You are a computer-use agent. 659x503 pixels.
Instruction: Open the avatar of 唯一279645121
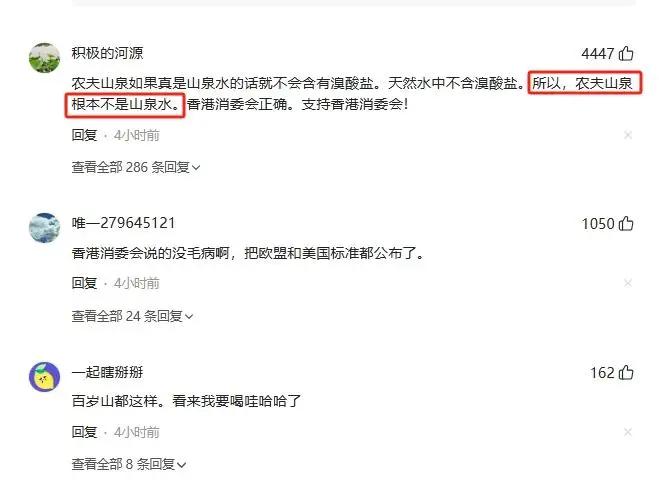44,228
